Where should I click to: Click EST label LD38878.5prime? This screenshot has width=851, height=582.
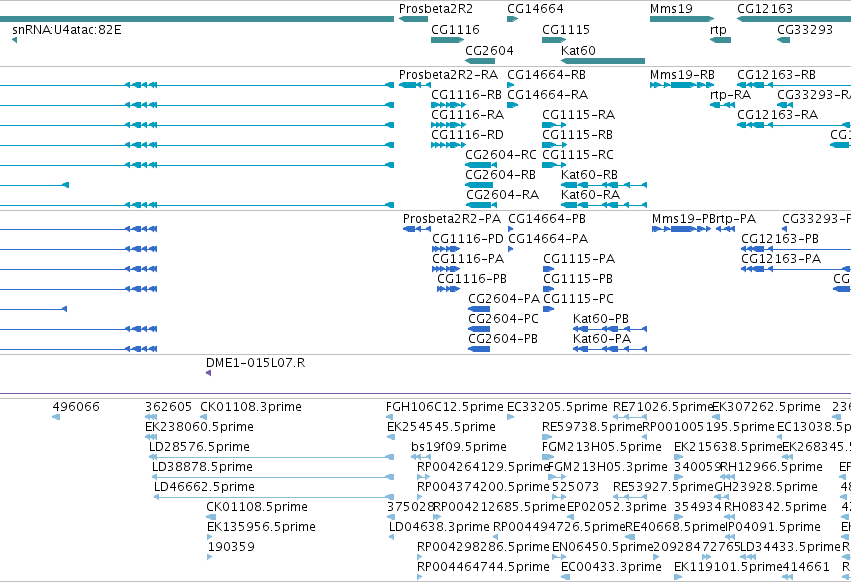(x=202, y=467)
